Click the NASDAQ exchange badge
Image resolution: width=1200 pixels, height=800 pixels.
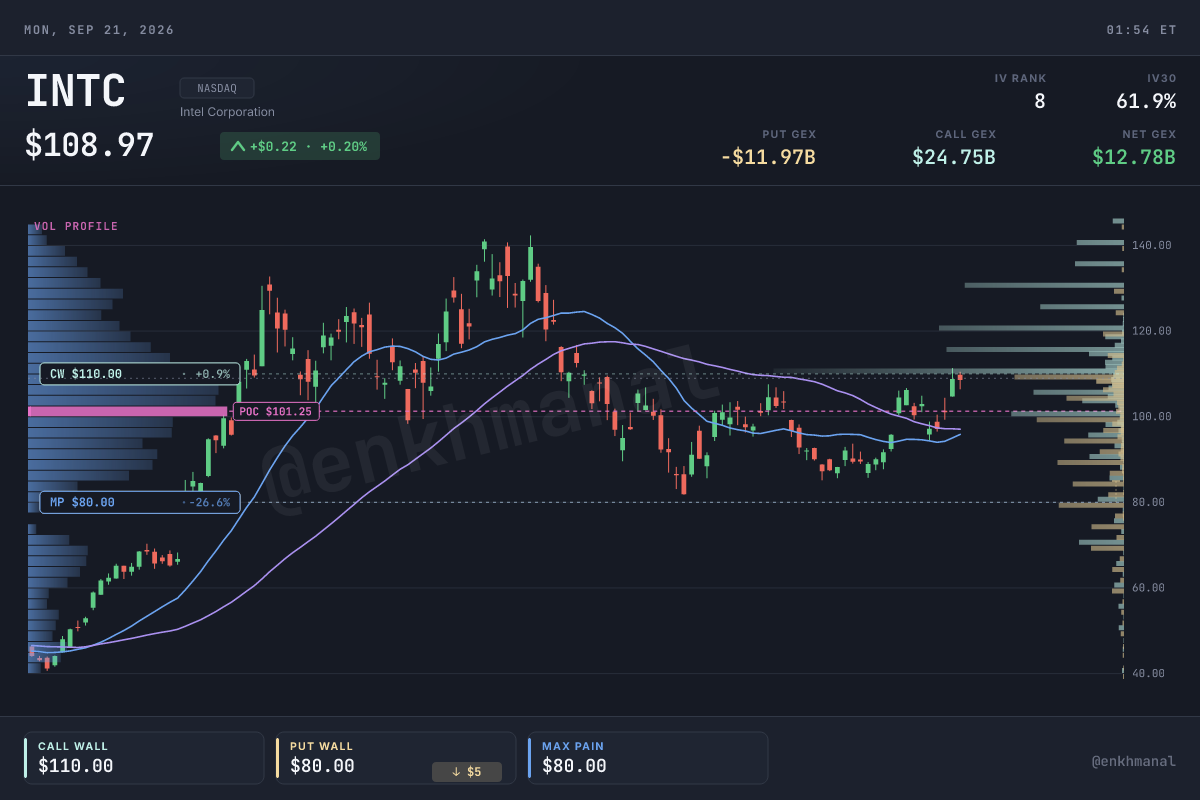click(x=217, y=88)
